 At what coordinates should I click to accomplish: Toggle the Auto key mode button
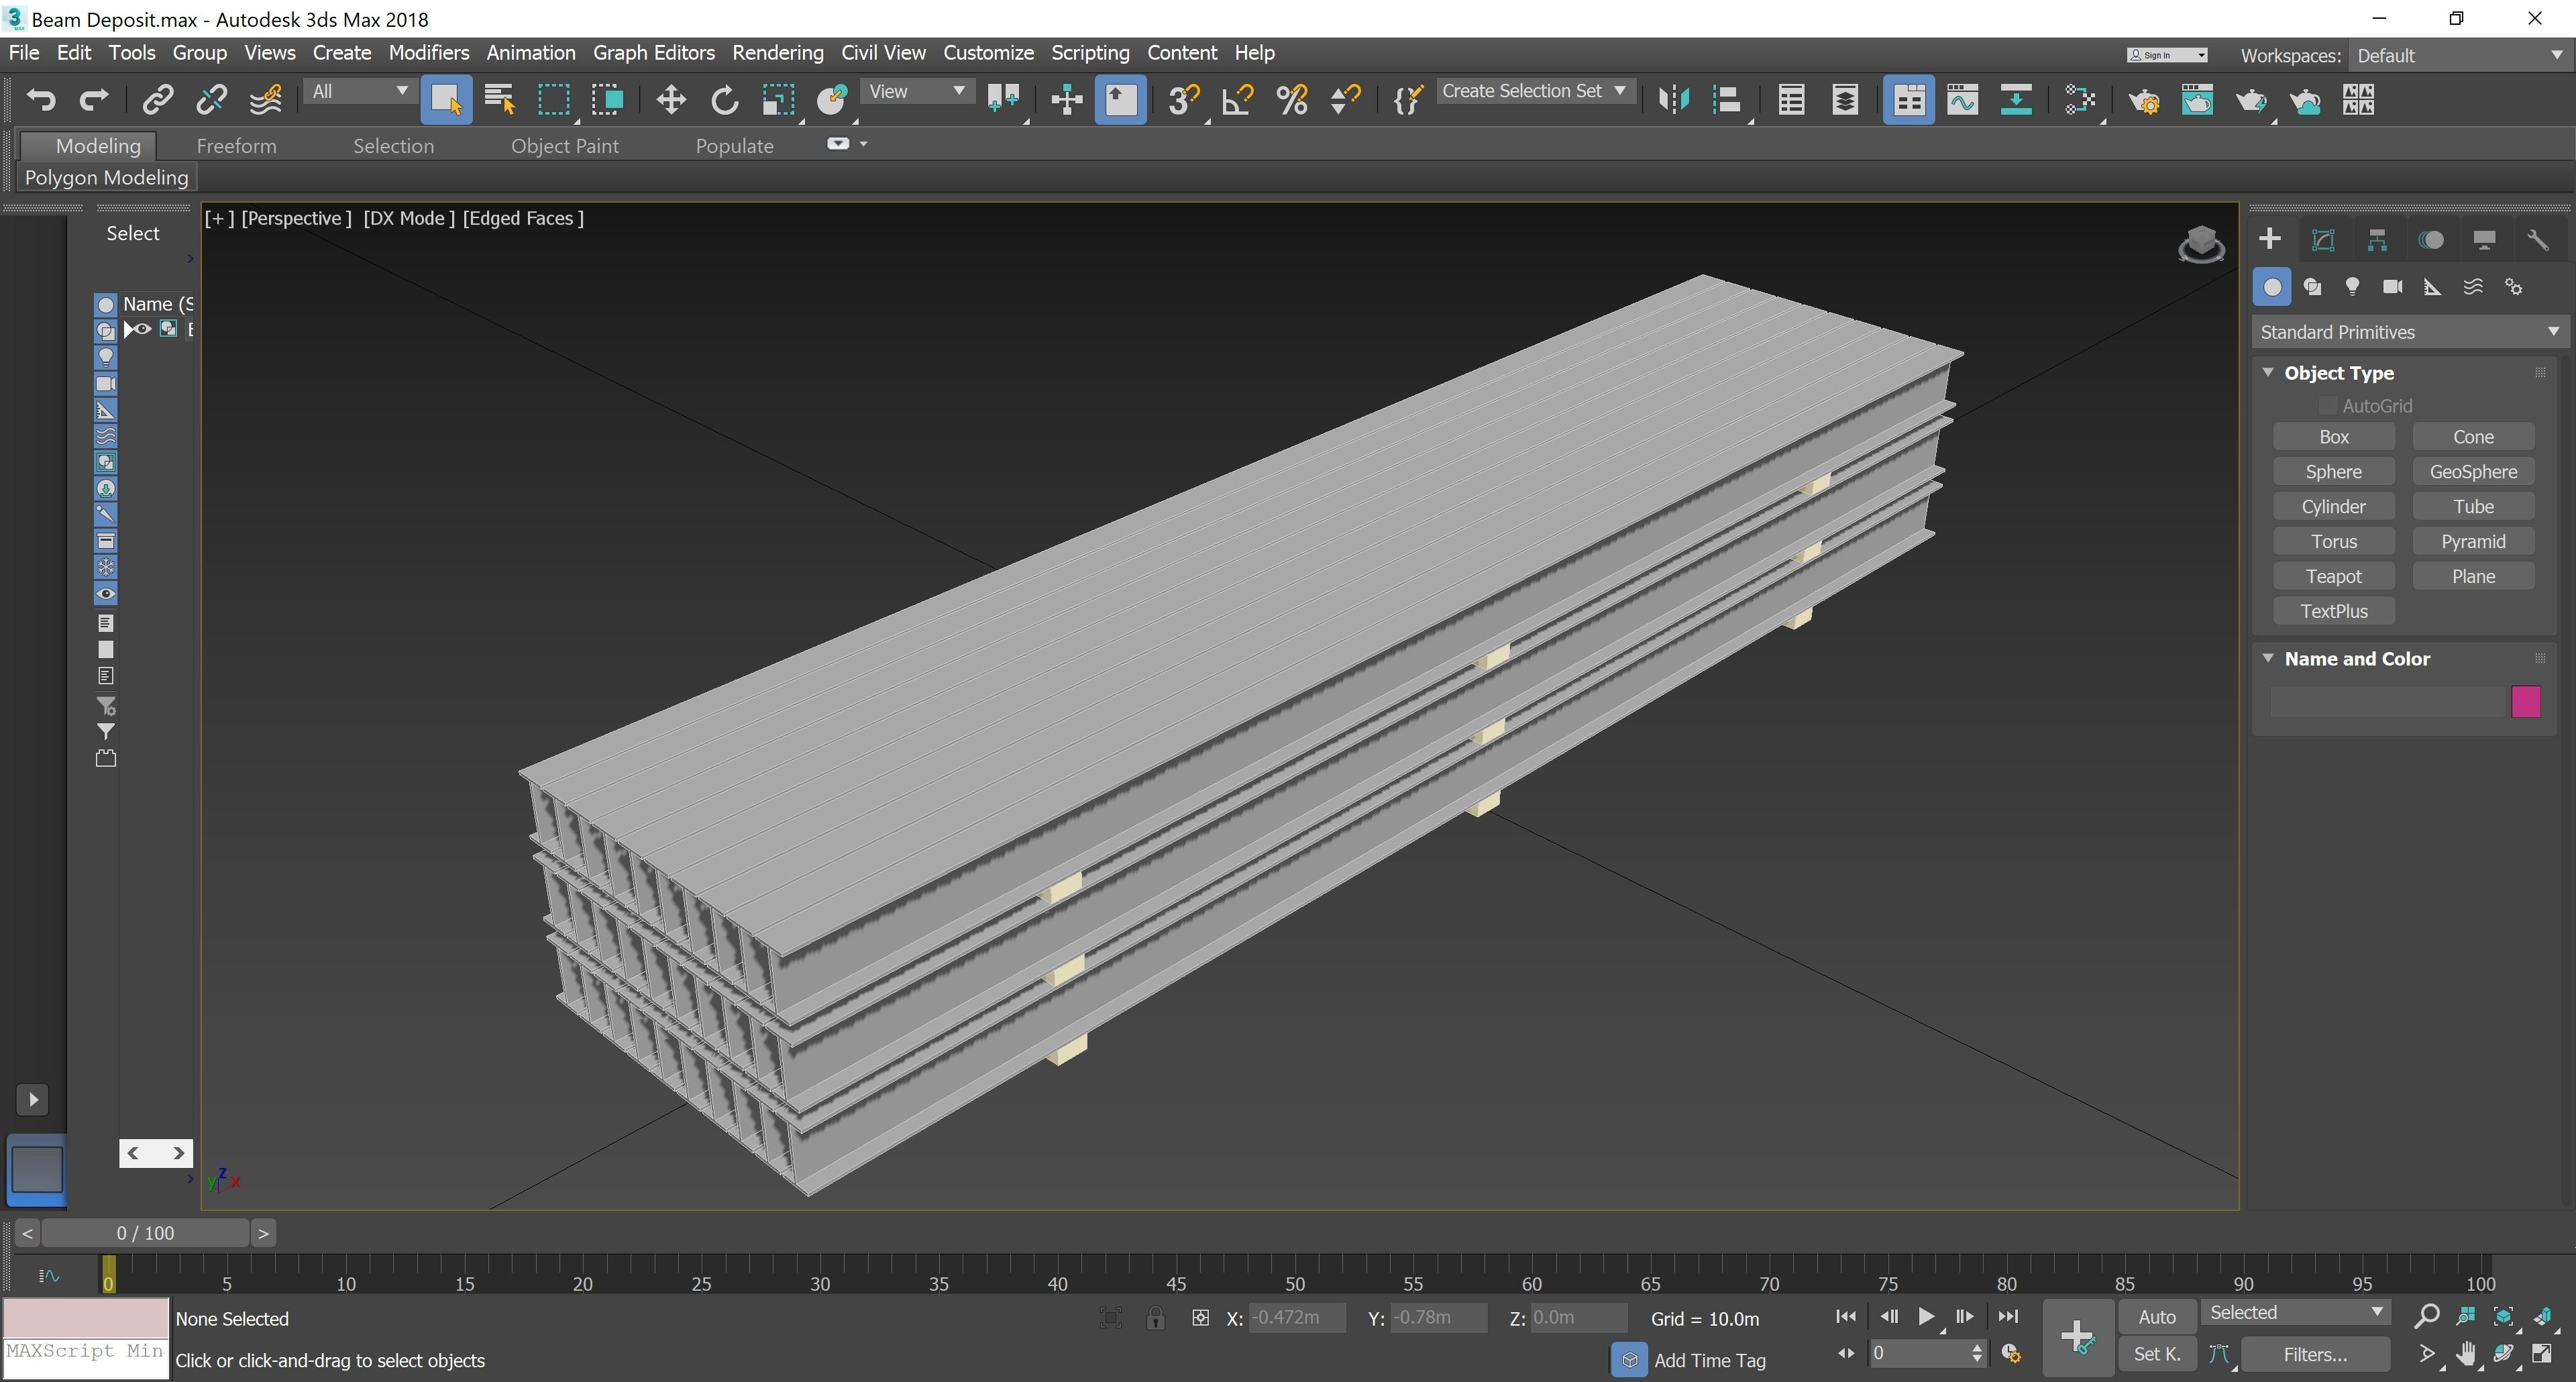[2157, 1317]
